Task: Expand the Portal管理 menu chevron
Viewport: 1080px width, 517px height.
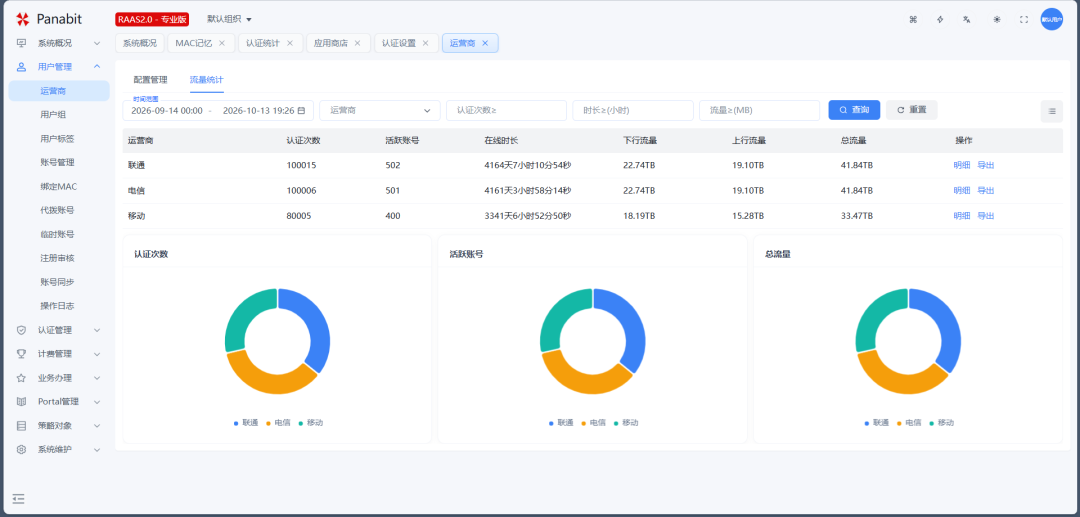Action: (97, 401)
